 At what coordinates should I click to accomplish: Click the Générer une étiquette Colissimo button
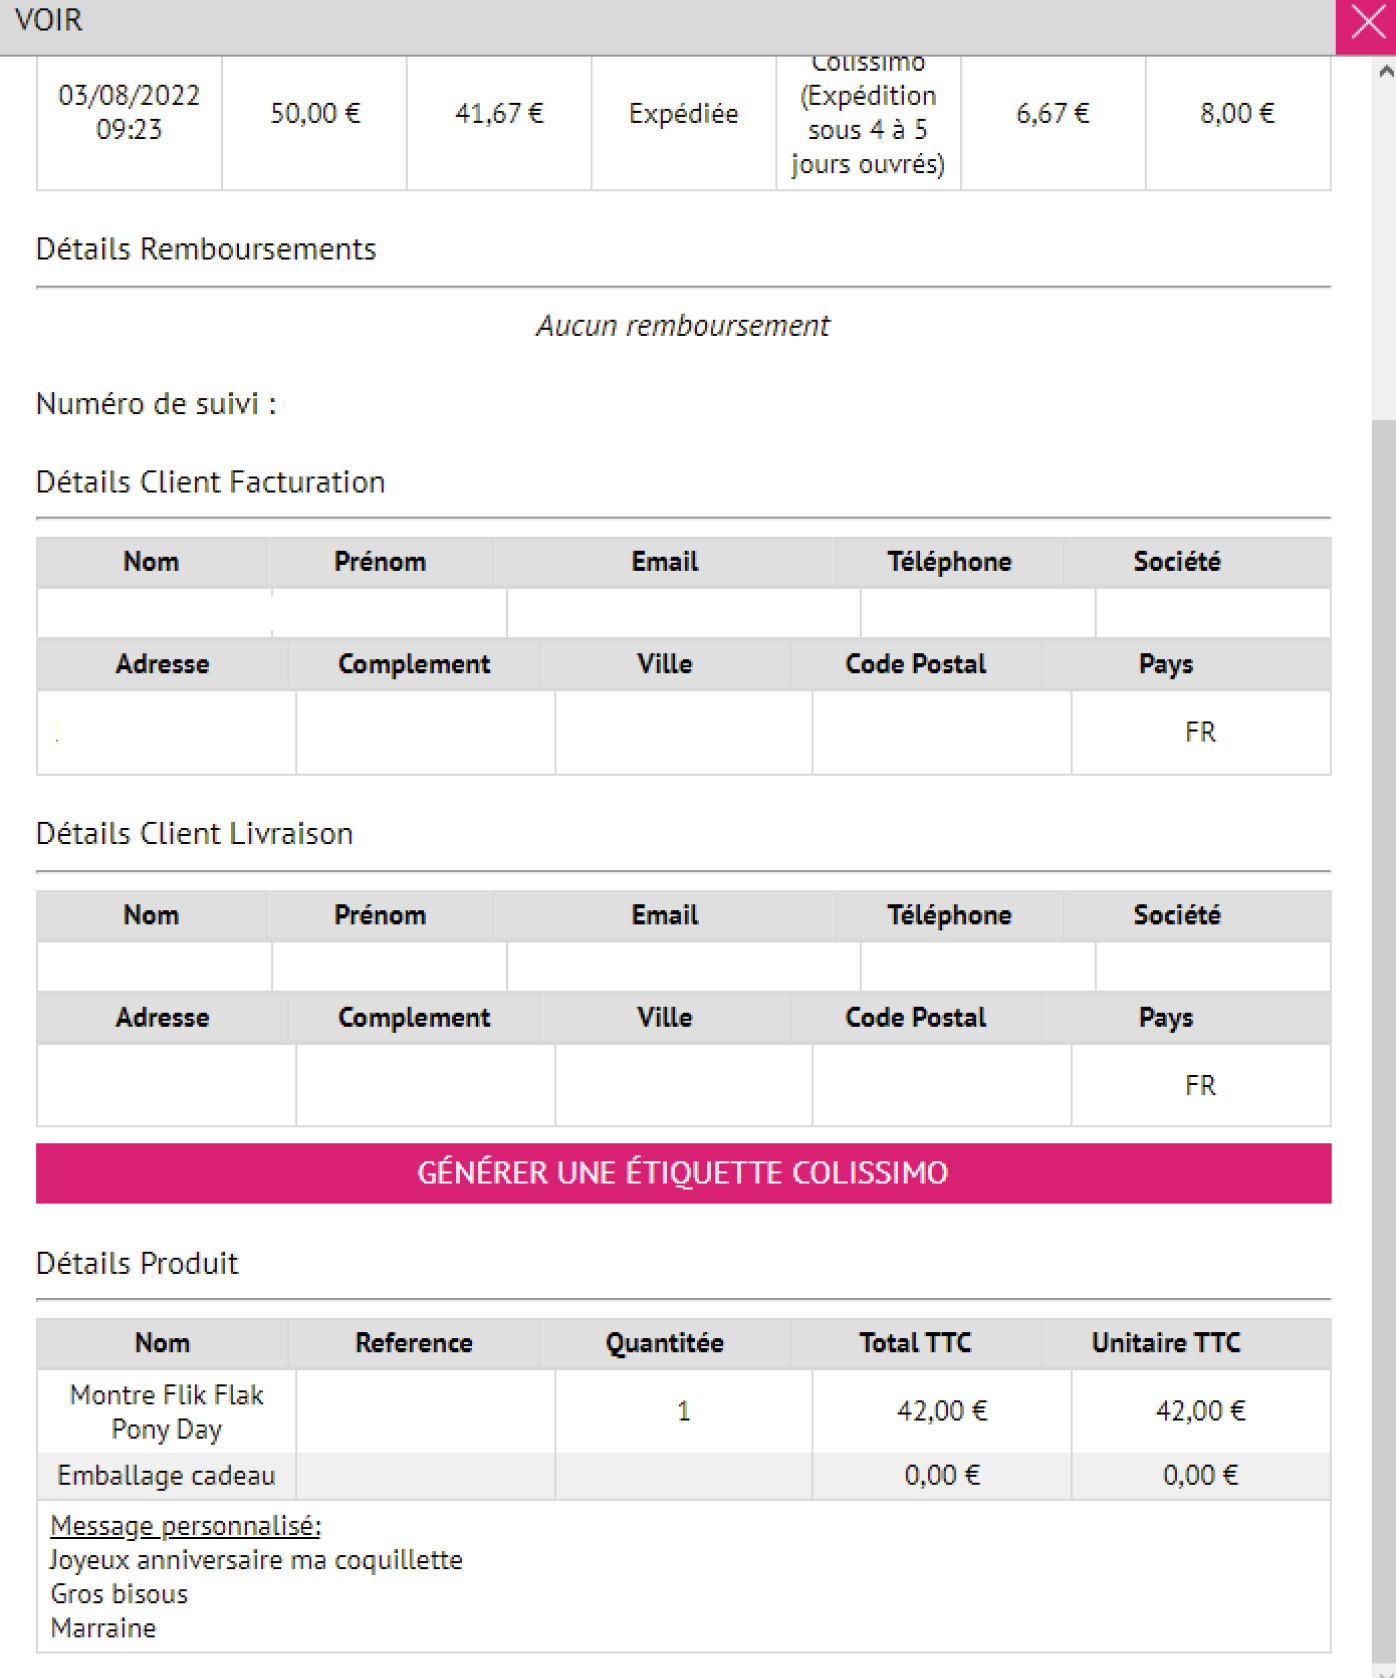click(x=683, y=1172)
